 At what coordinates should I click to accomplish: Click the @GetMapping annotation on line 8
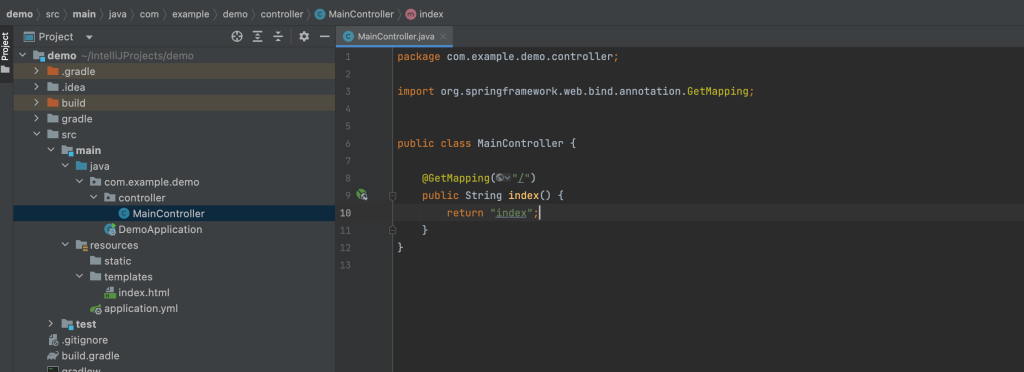(x=455, y=178)
